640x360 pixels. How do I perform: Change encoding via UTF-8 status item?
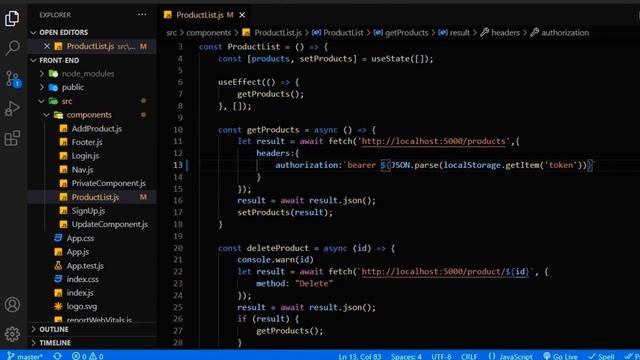(x=441, y=356)
